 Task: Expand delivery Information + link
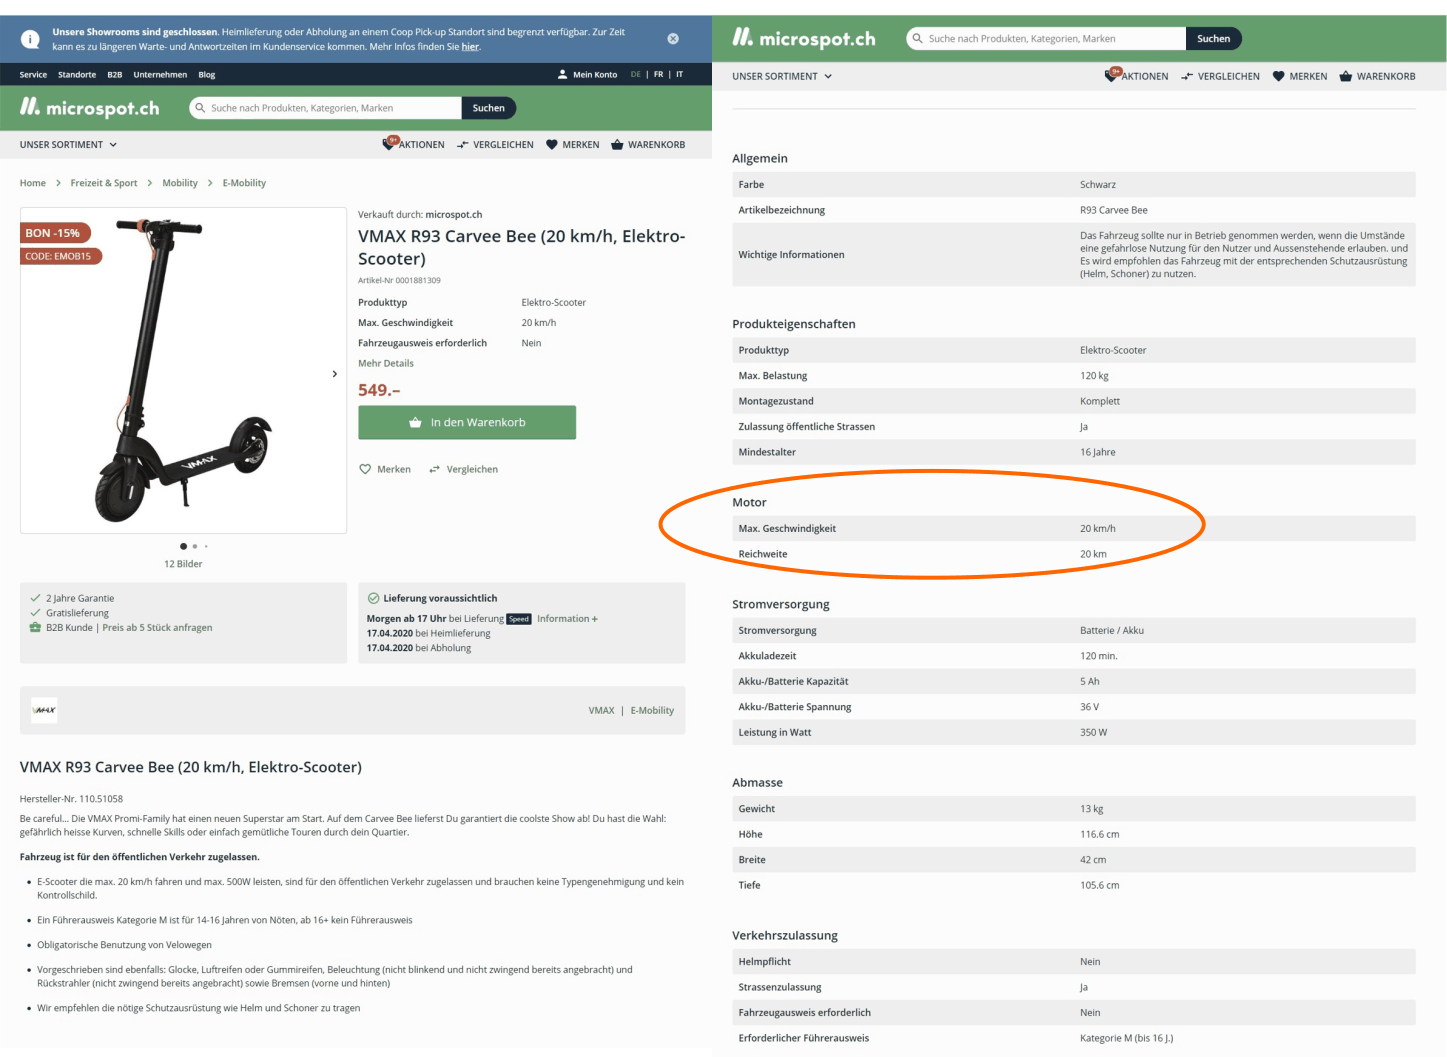(567, 619)
